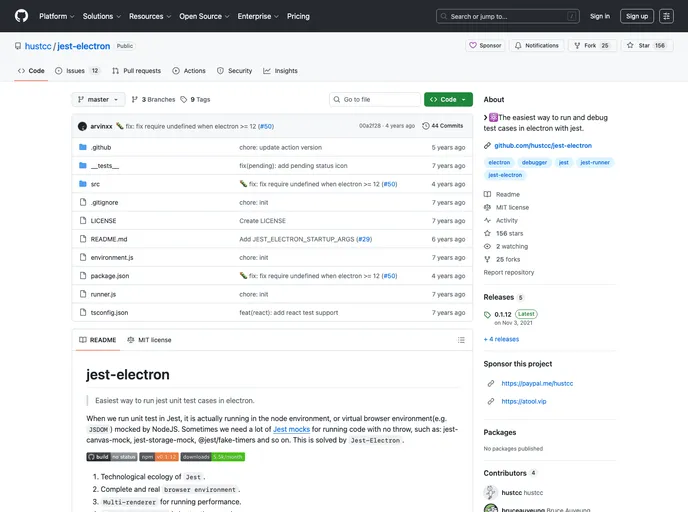Open the + 4 releases link

tap(501, 339)
